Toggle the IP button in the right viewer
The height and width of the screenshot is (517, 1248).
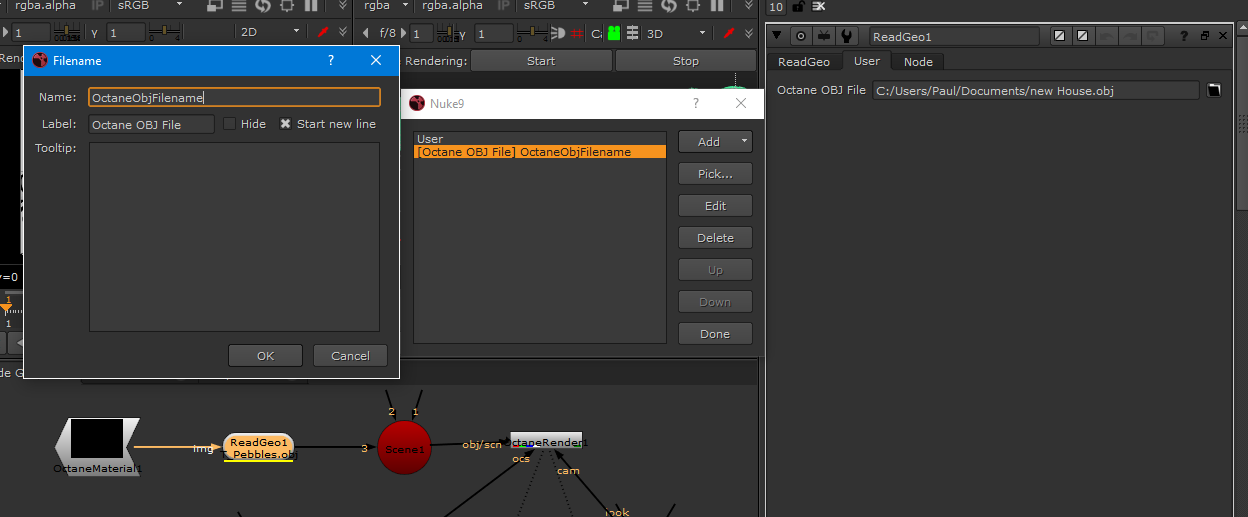[504, 6]
